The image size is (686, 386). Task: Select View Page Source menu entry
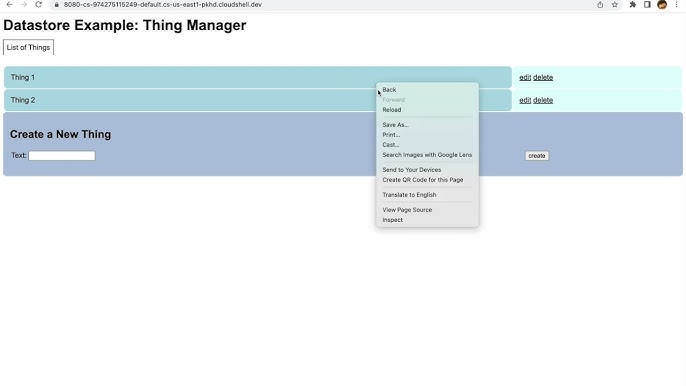pos(407,210)
